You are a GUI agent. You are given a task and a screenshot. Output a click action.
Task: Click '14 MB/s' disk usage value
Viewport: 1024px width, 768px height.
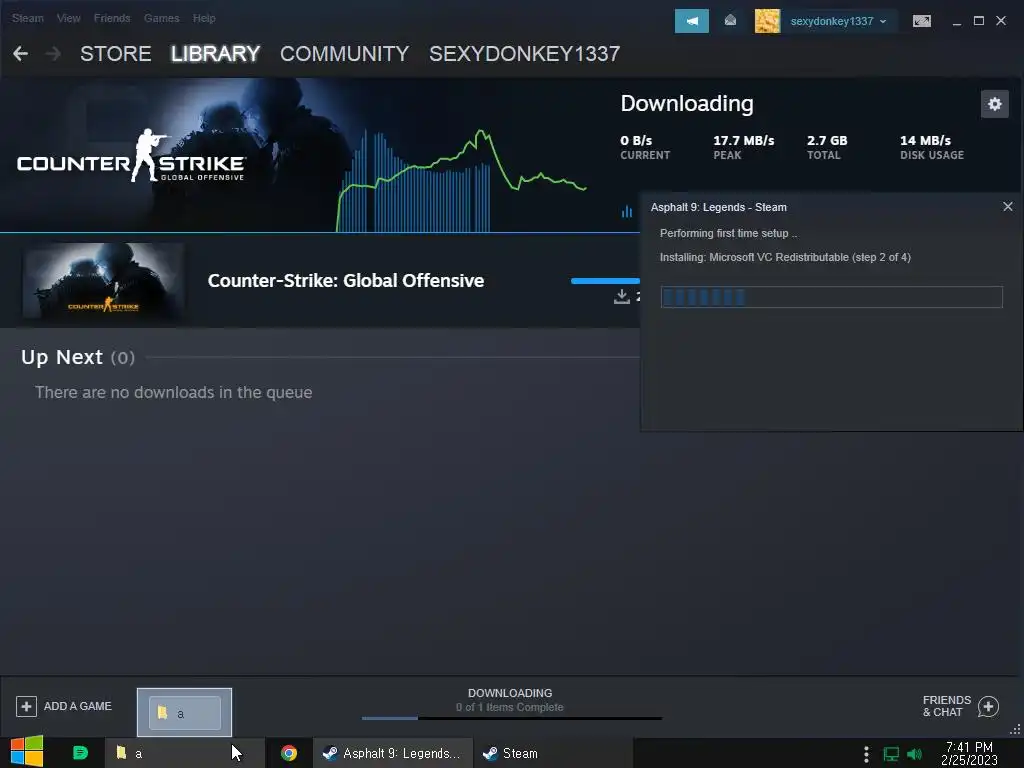click(925, 140)
